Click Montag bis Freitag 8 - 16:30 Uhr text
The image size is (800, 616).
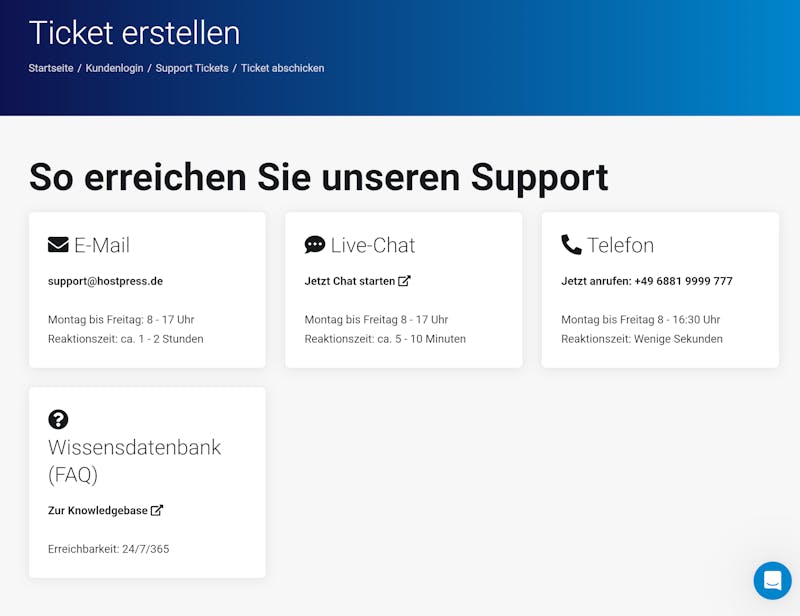pyautogui.click(x=641, y=319)
